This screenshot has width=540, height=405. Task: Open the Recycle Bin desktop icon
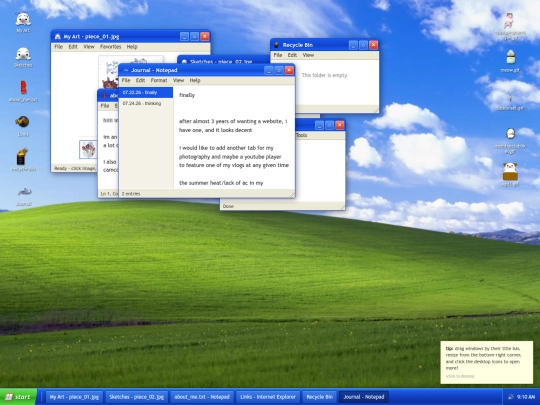[x=23, y=160]
